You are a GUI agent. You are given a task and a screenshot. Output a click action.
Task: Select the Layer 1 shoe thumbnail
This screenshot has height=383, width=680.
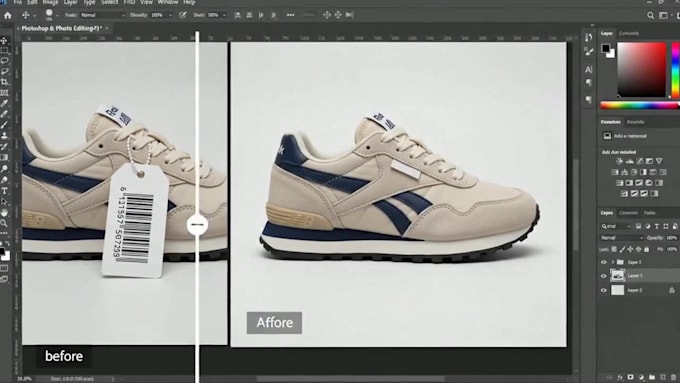tap(618, 275)
